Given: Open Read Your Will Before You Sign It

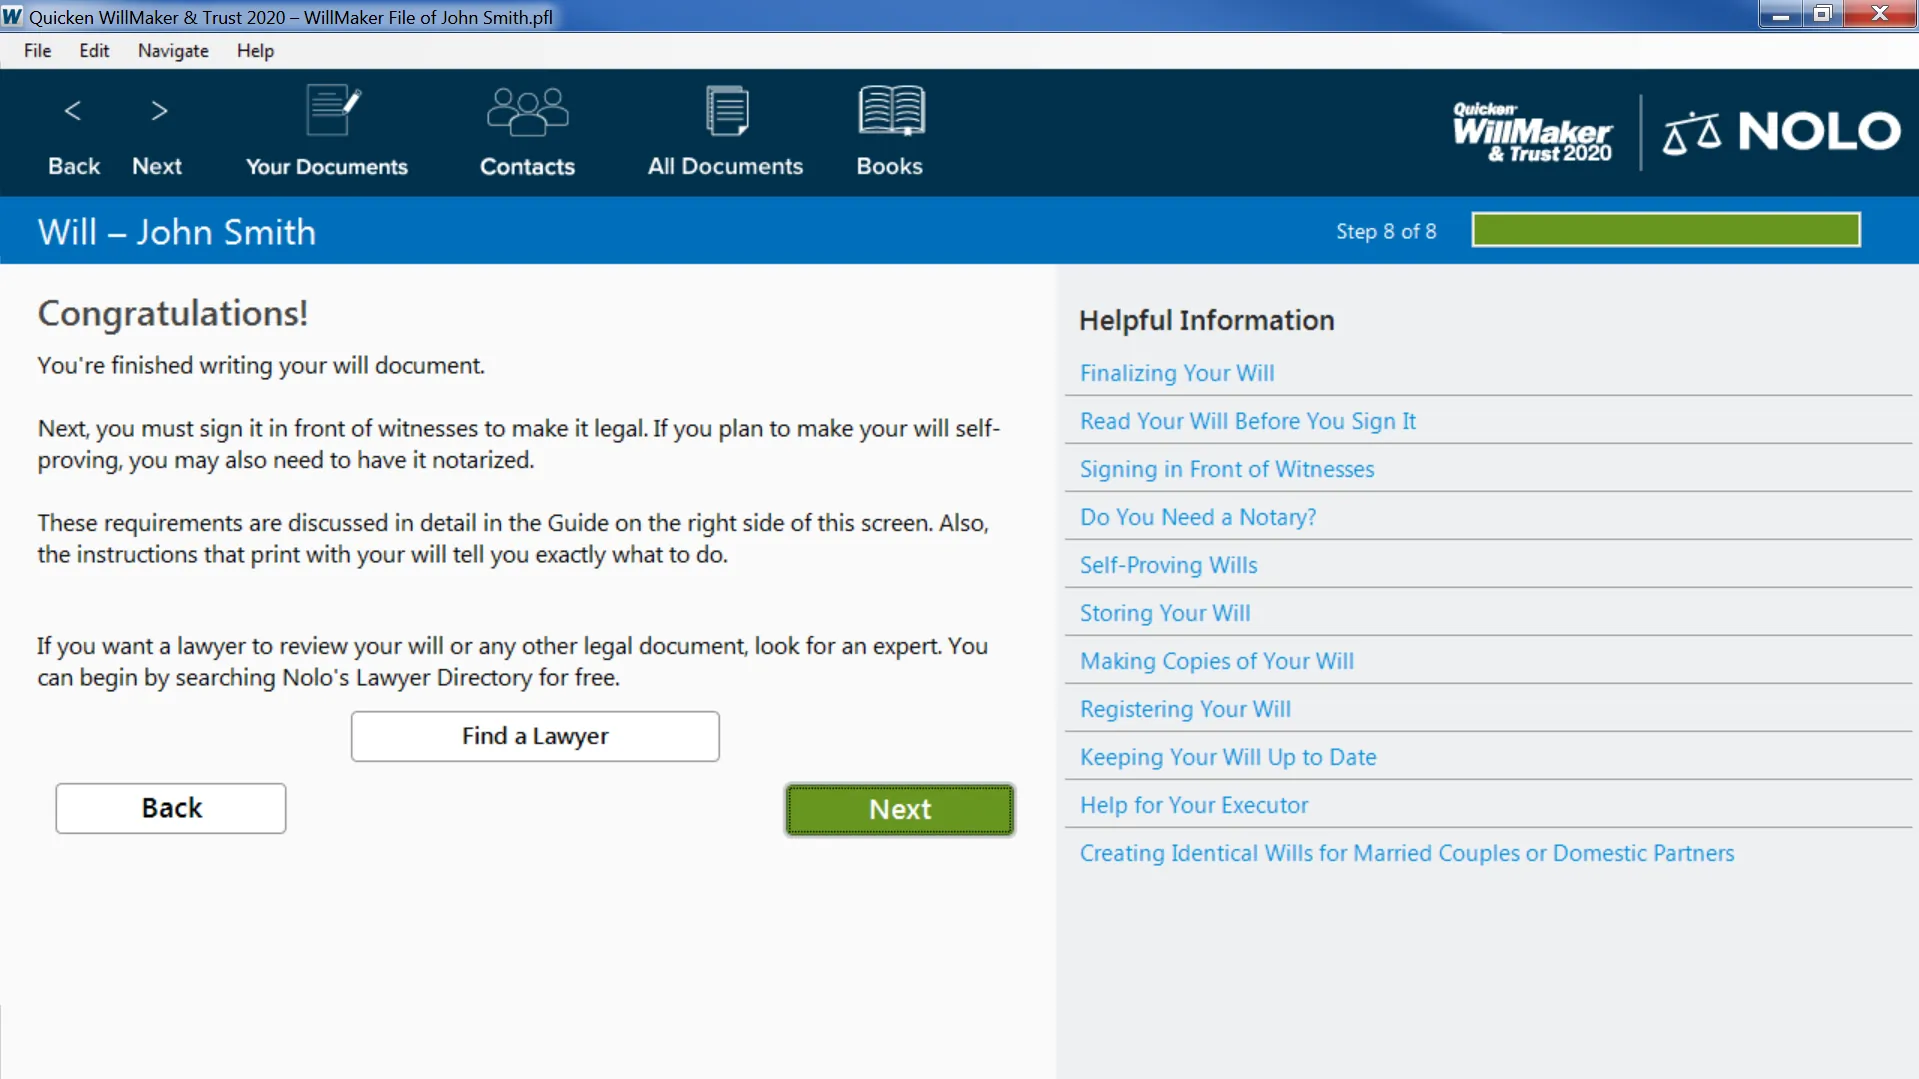Looking at the screenshot, I should point(1247,421).
